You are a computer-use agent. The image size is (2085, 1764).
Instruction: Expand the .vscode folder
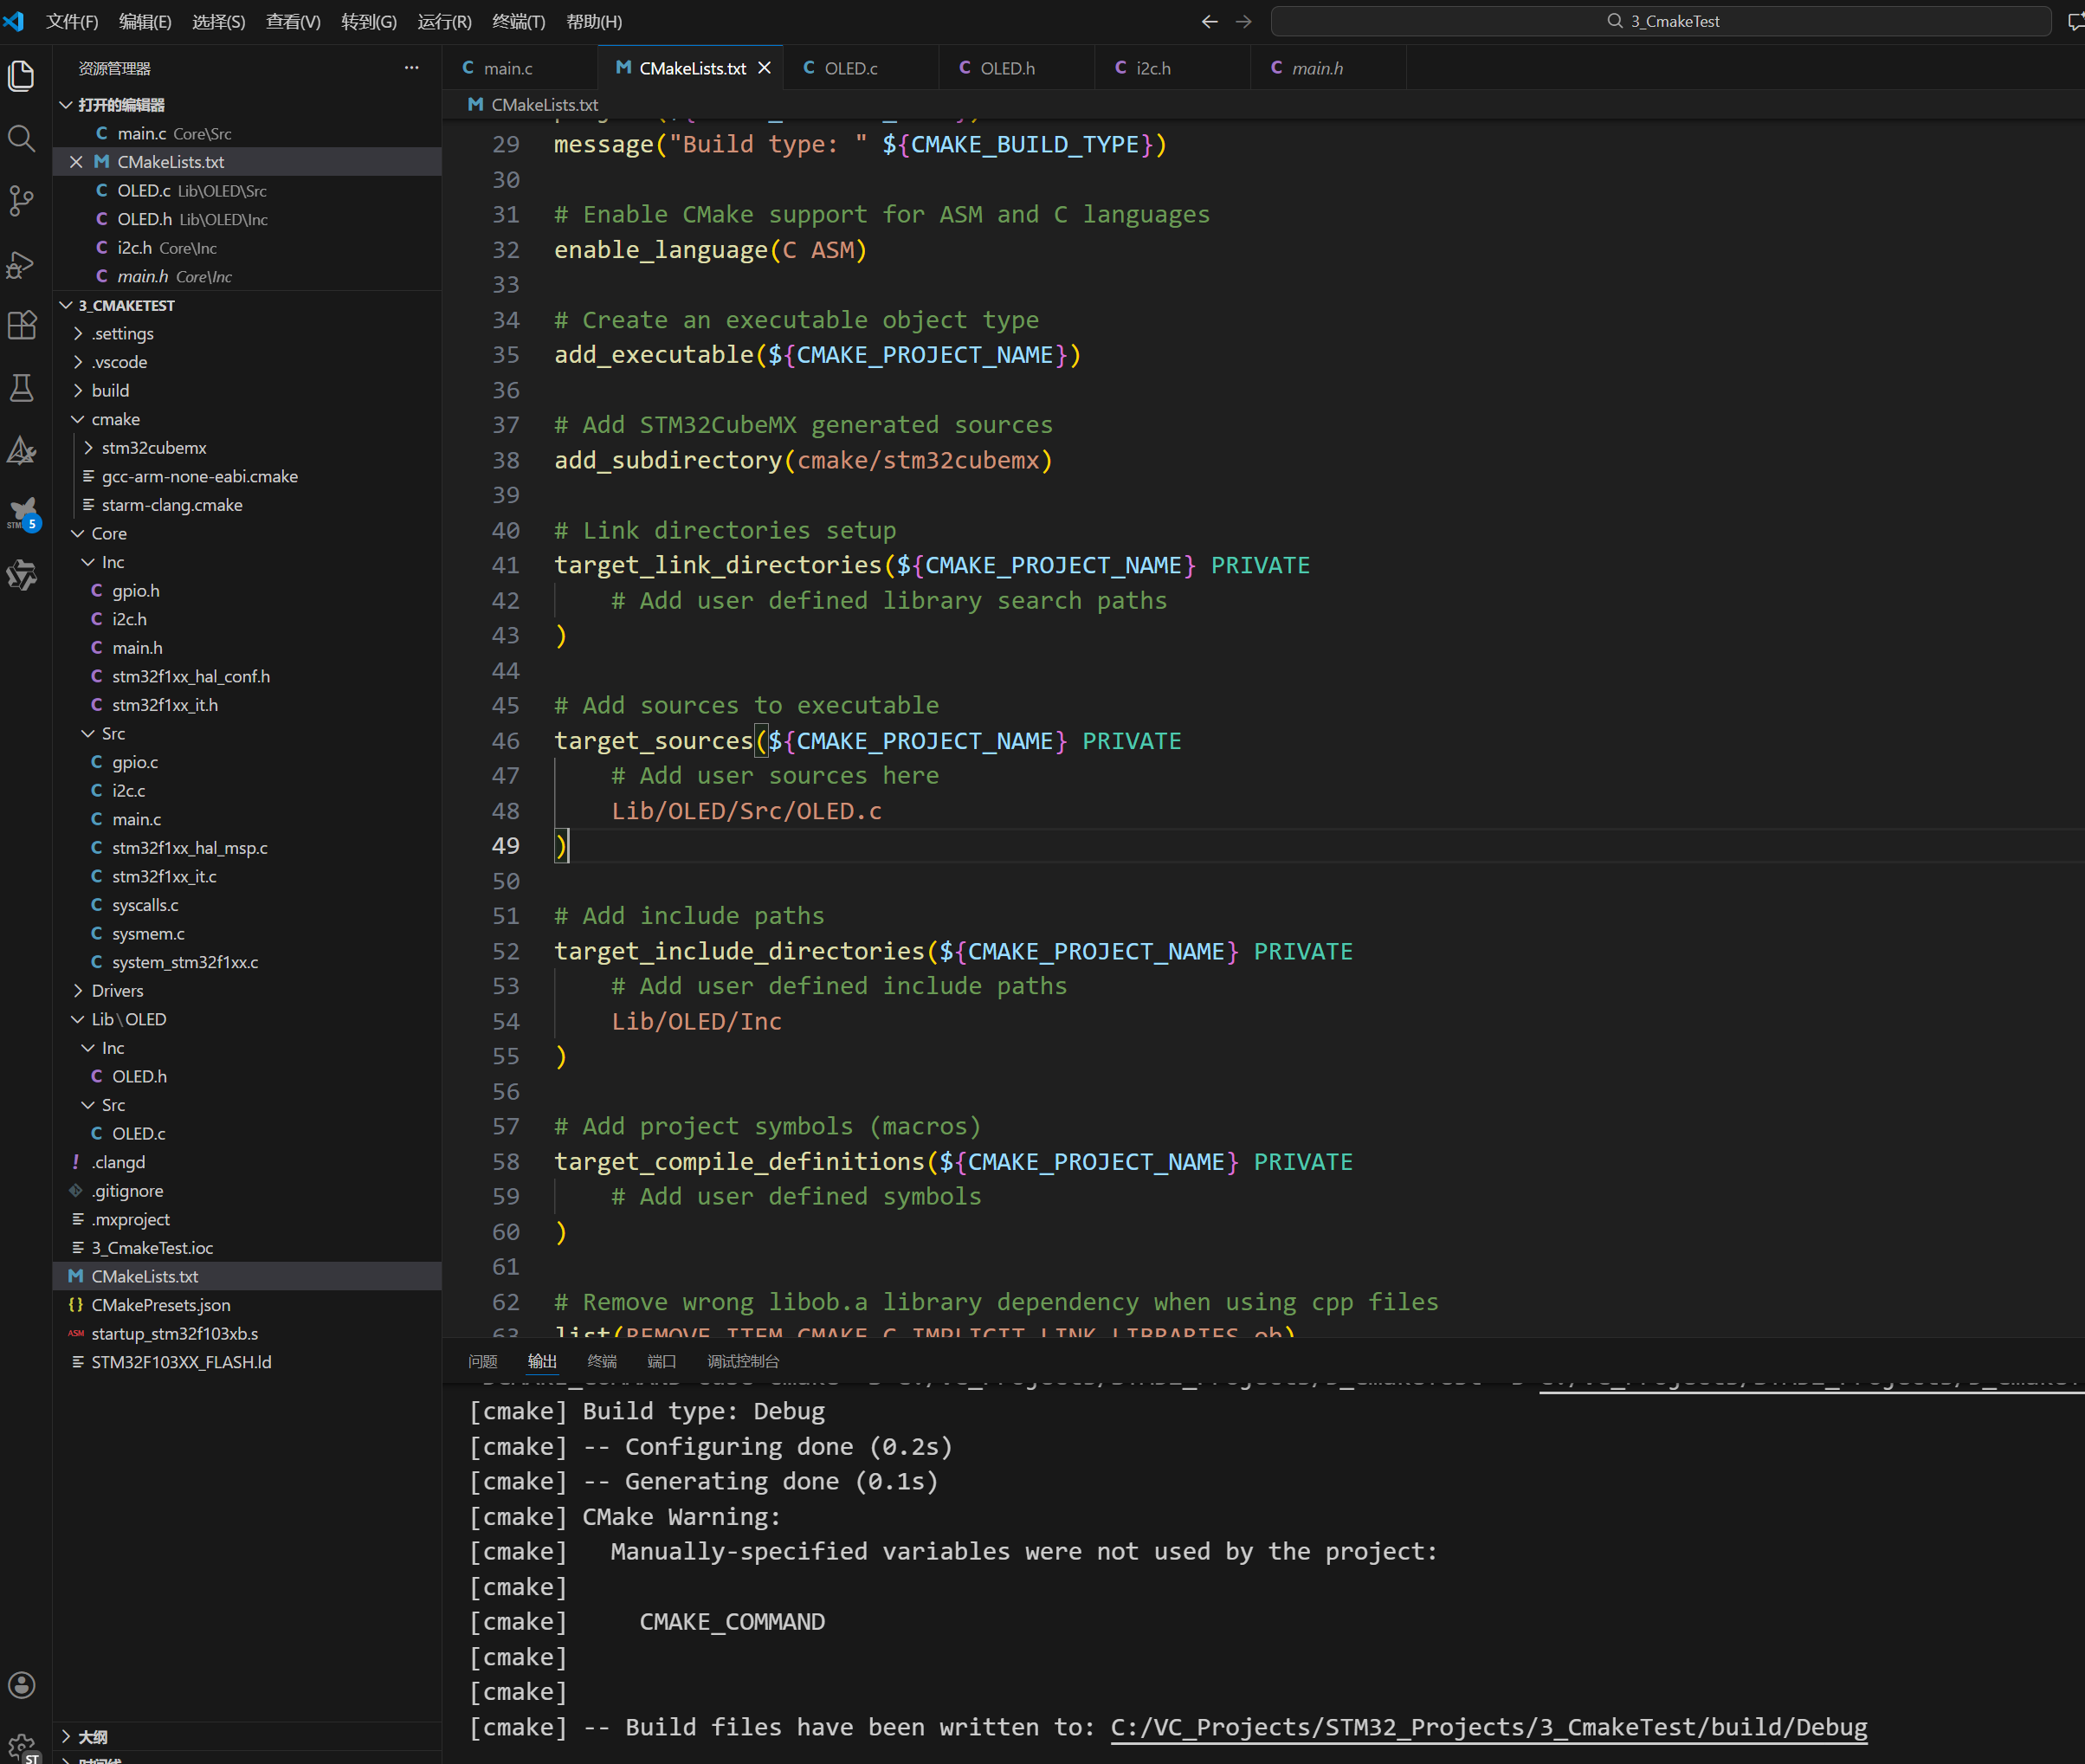[78, 362]
